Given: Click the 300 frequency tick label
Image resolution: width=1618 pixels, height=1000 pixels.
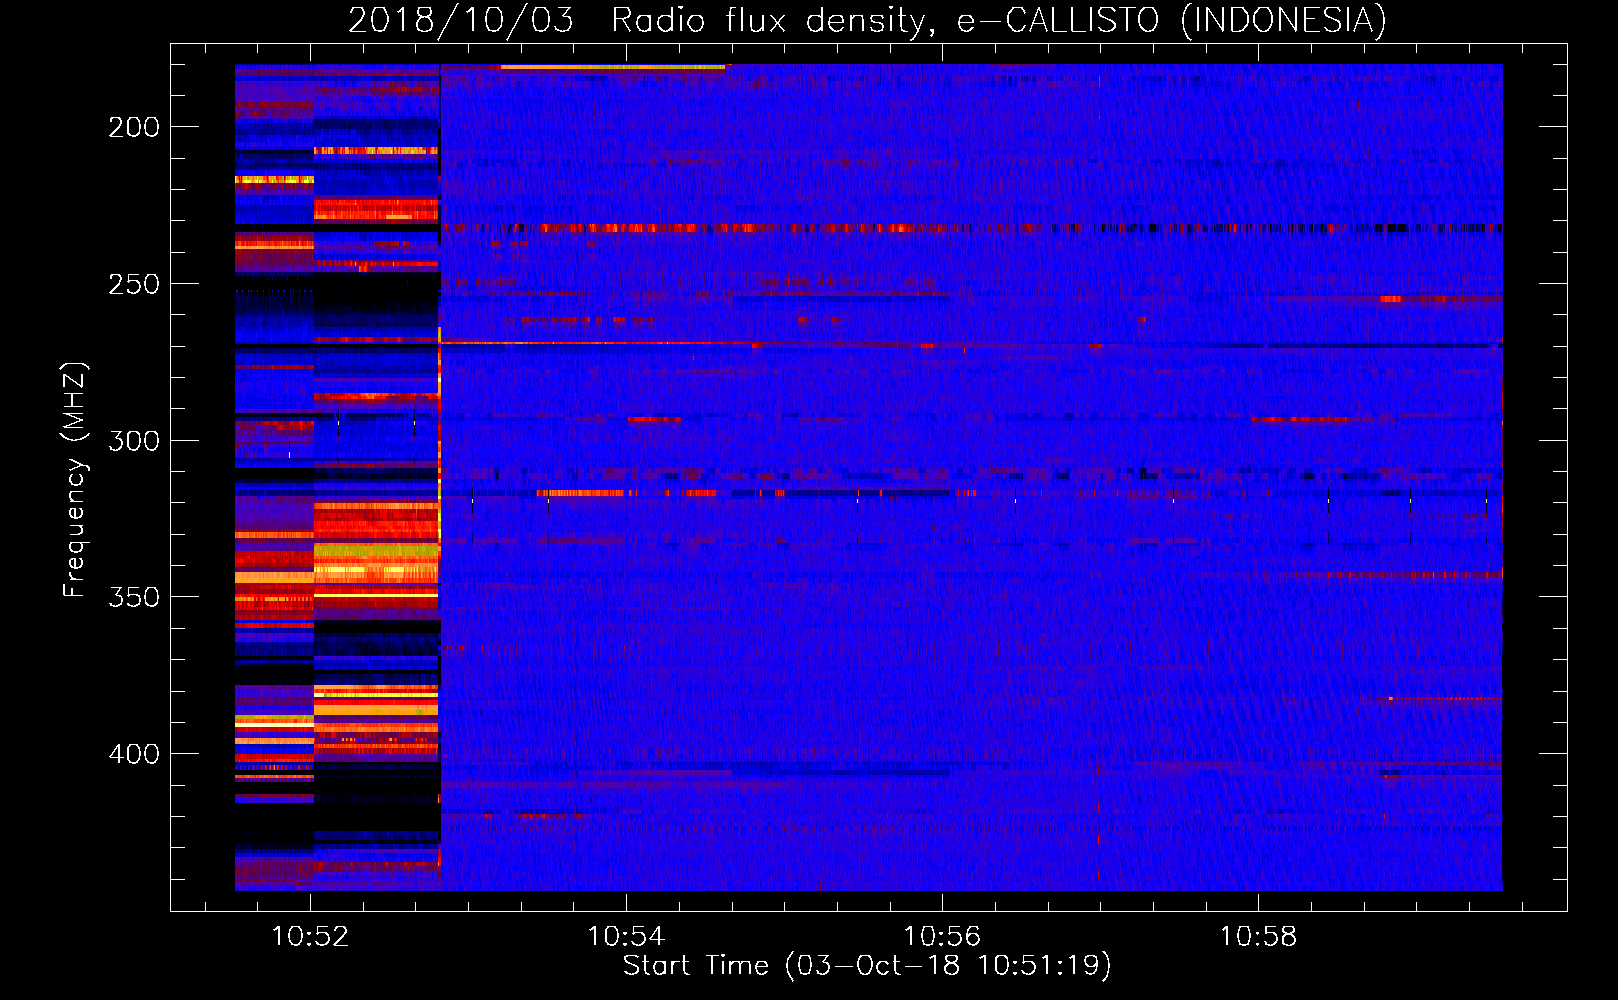Looking at the screenshot, I should 134,440.
